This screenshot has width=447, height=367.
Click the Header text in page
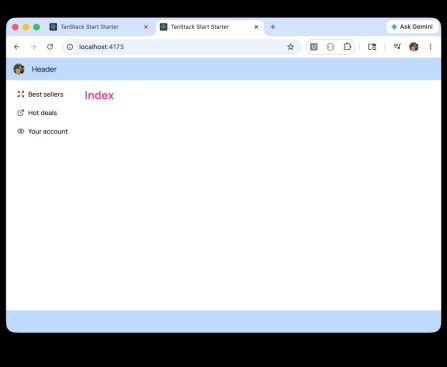[x=44, y=69]
